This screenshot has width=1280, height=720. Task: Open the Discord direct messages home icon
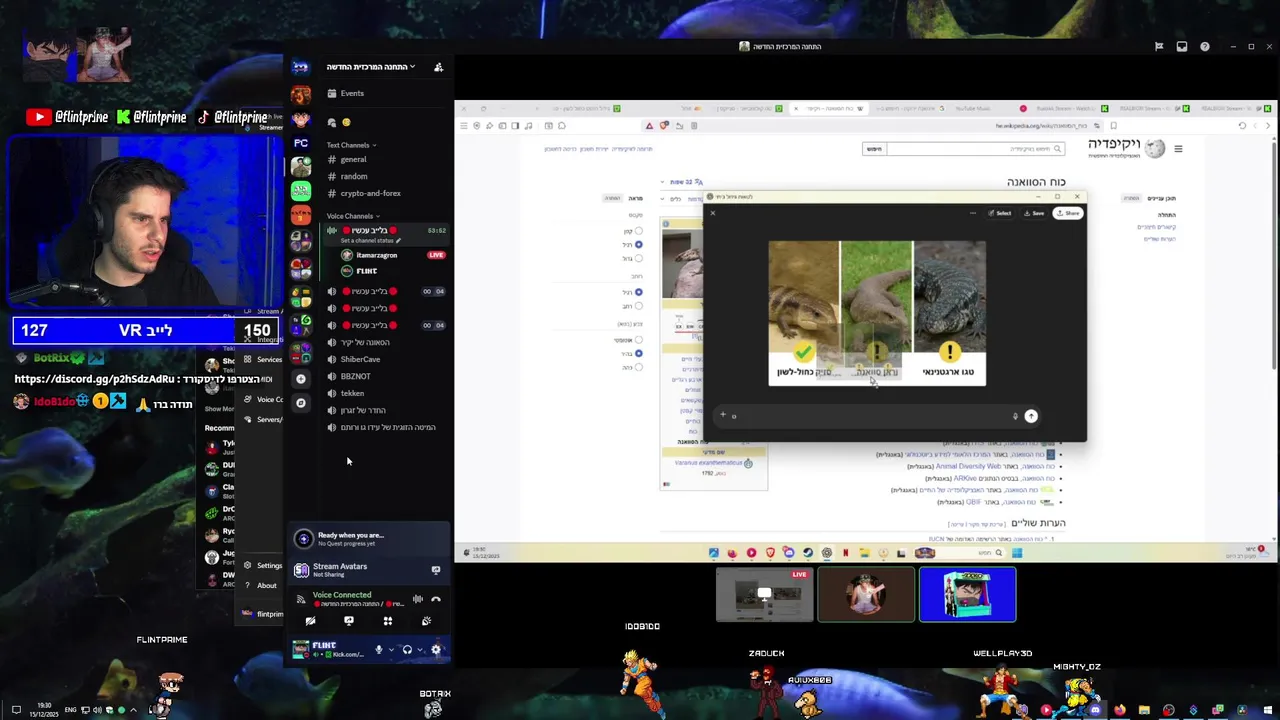click(300, 67)
